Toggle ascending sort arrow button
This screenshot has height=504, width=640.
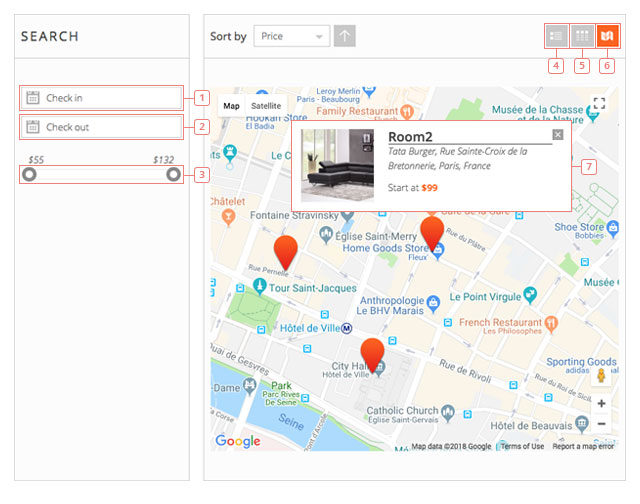pos(344,36)
